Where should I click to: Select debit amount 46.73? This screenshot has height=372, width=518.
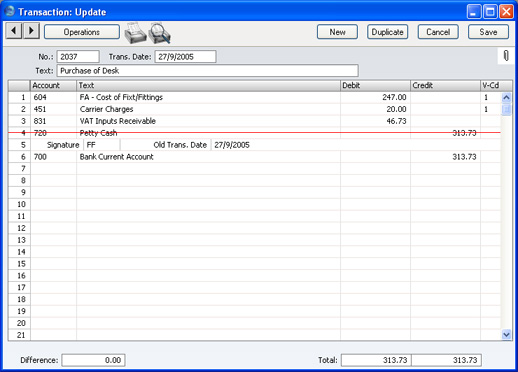pos(375,121)
